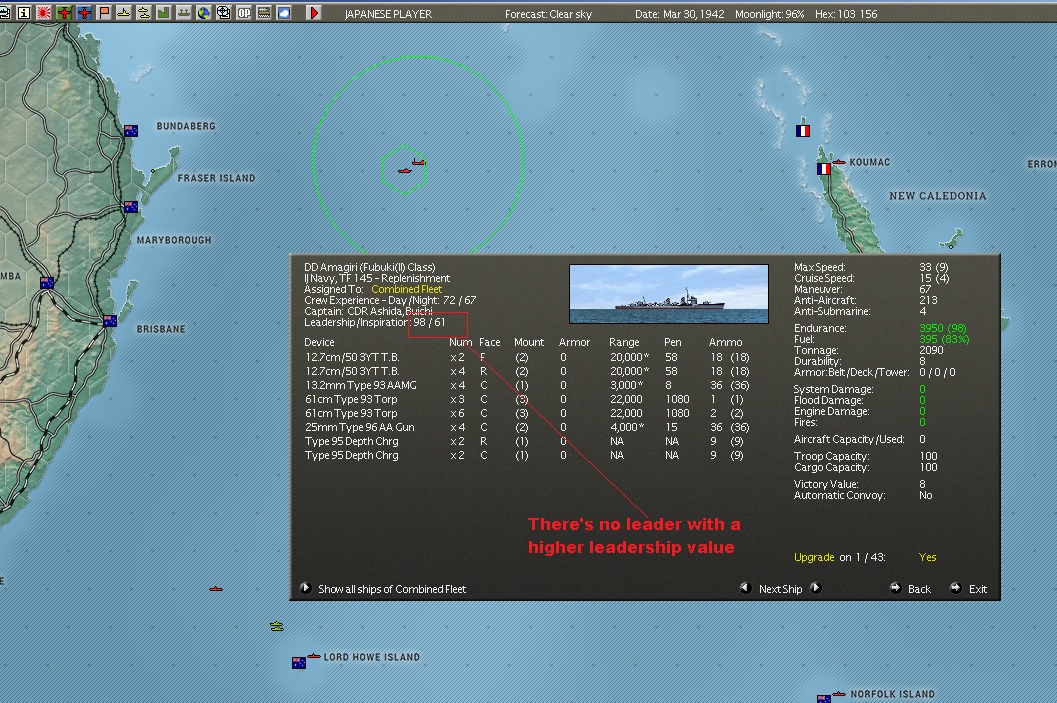Click the yellow Upgrade link
The image size is (1057, 703).
pos(814,557)
